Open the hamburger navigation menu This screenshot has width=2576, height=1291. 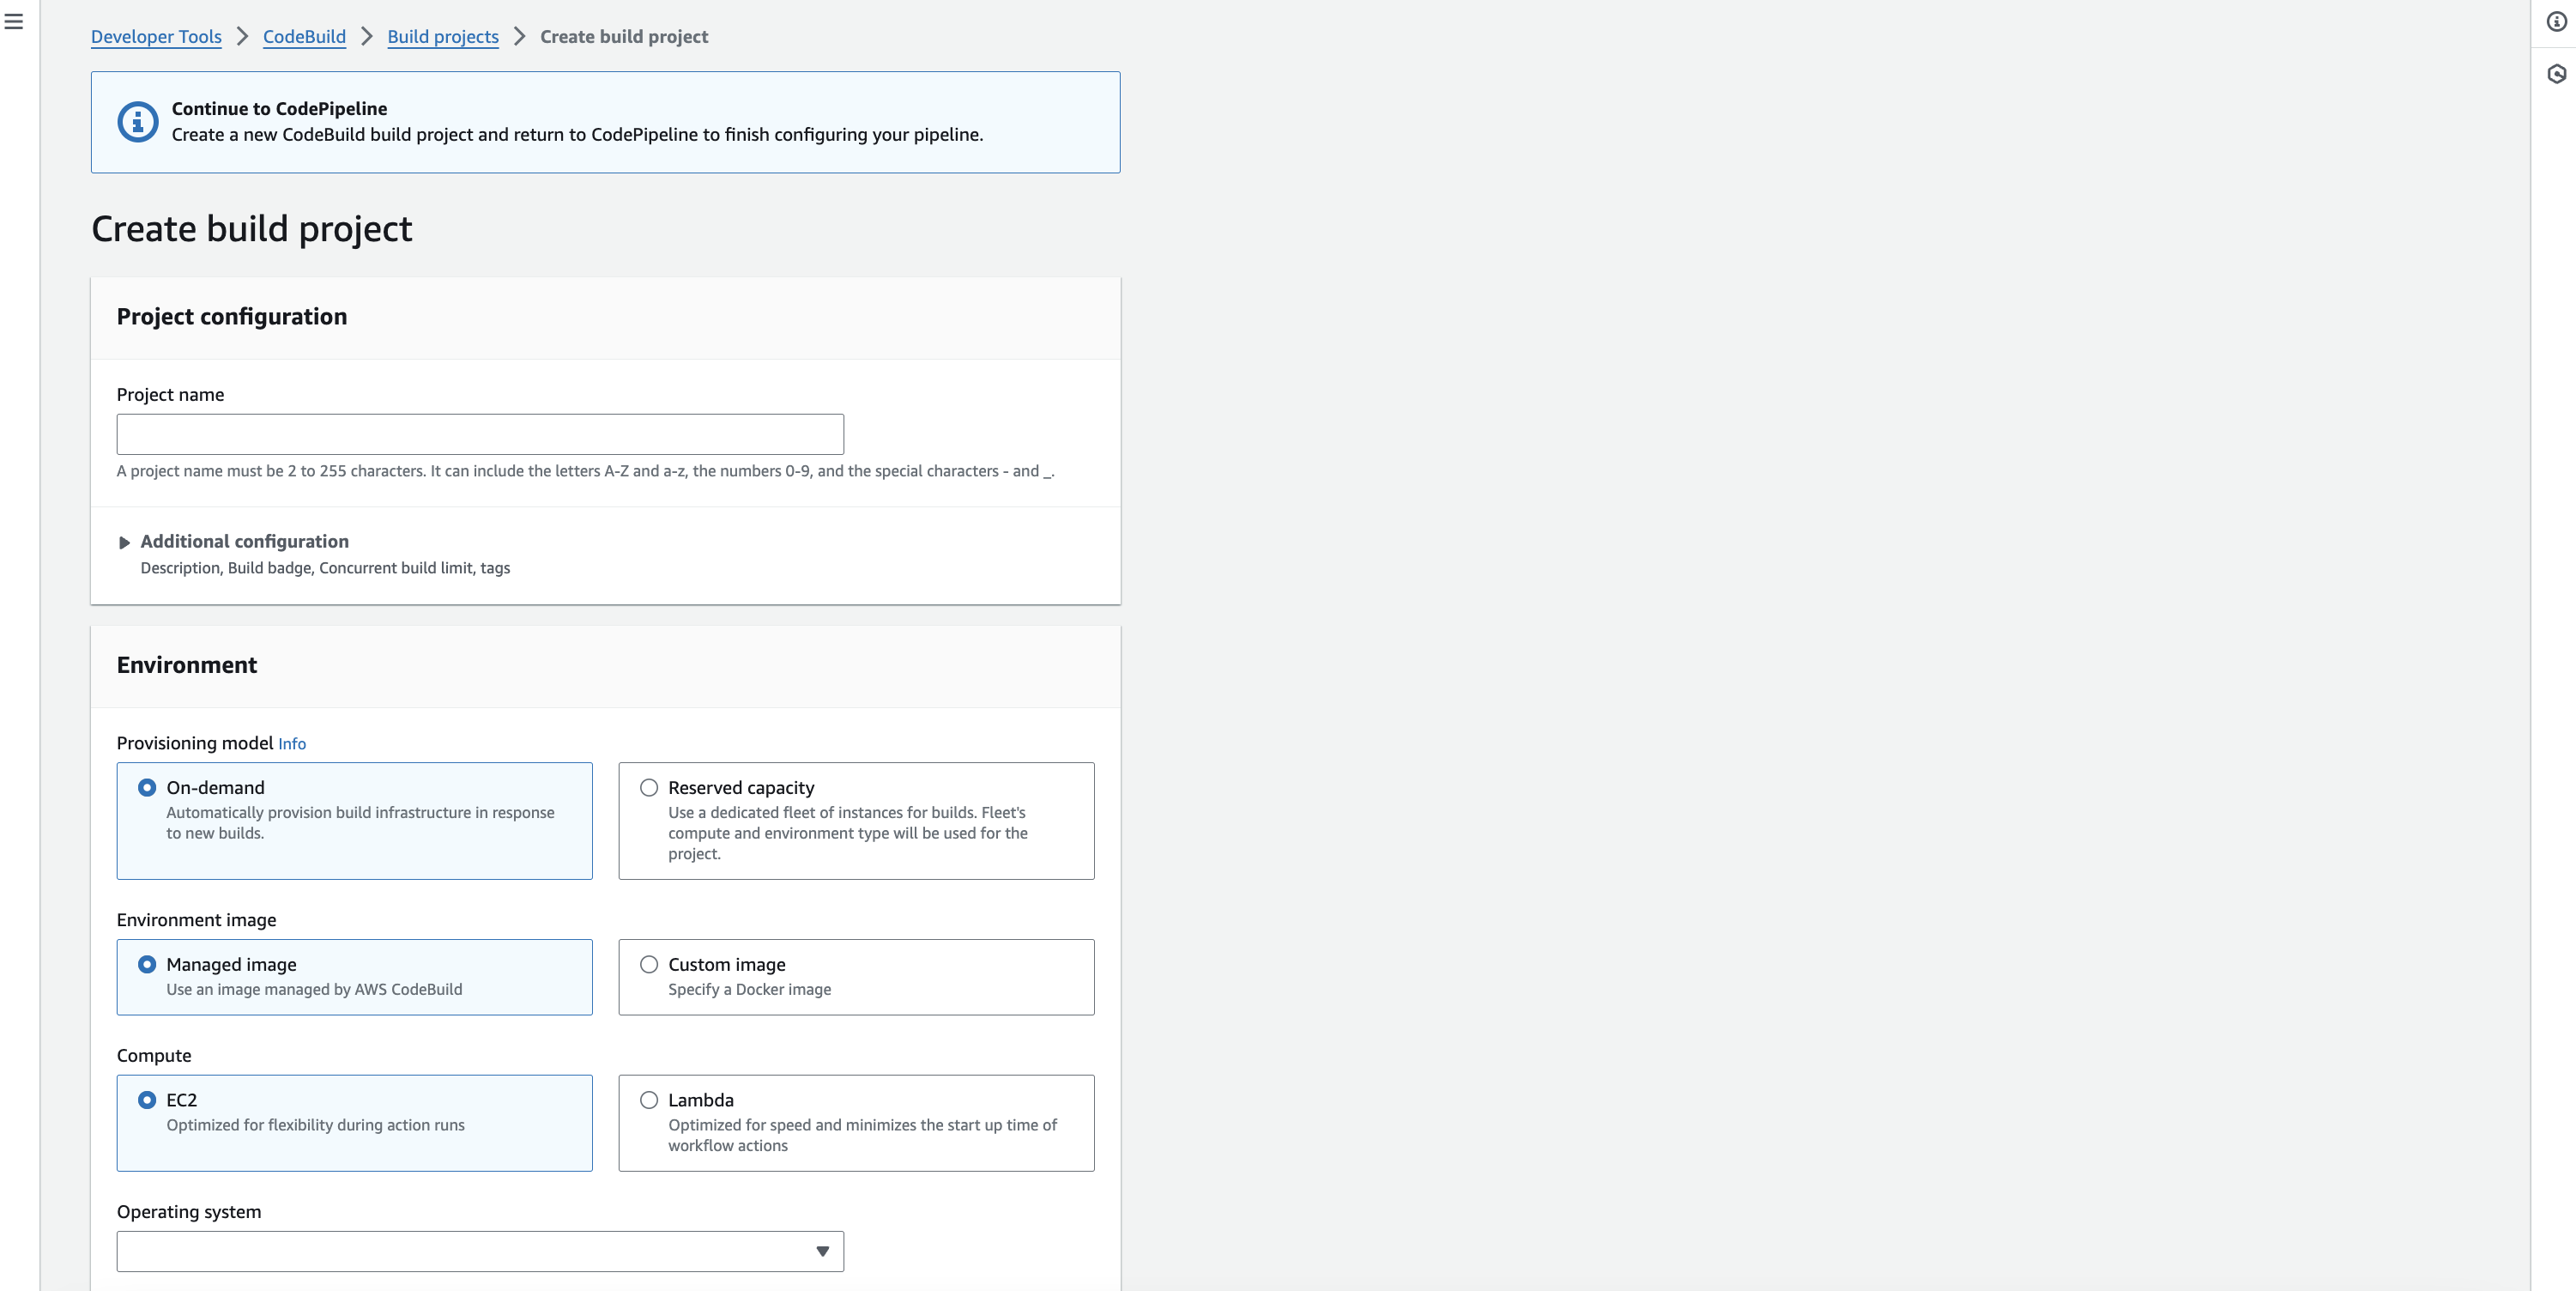[14, 21]
